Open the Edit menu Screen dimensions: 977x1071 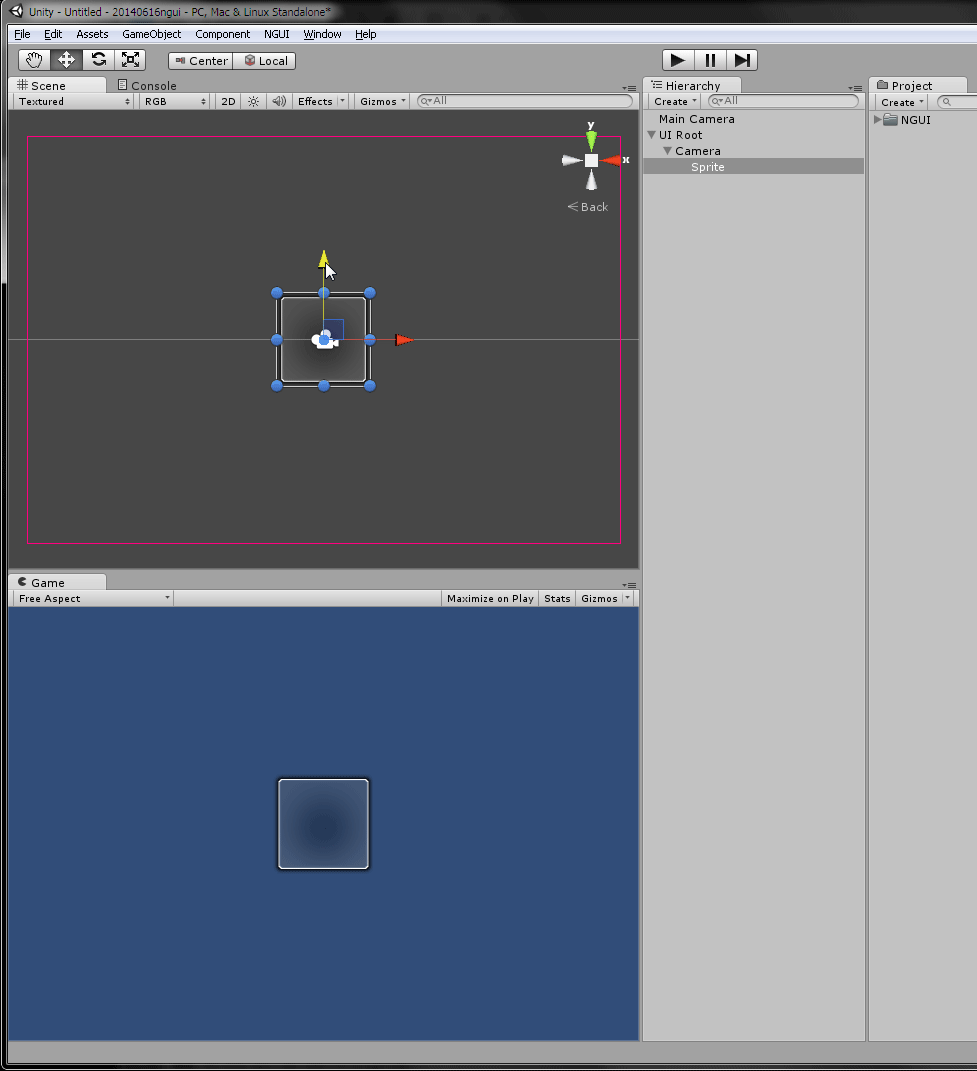pyautogui.click(x=53, y=34)
